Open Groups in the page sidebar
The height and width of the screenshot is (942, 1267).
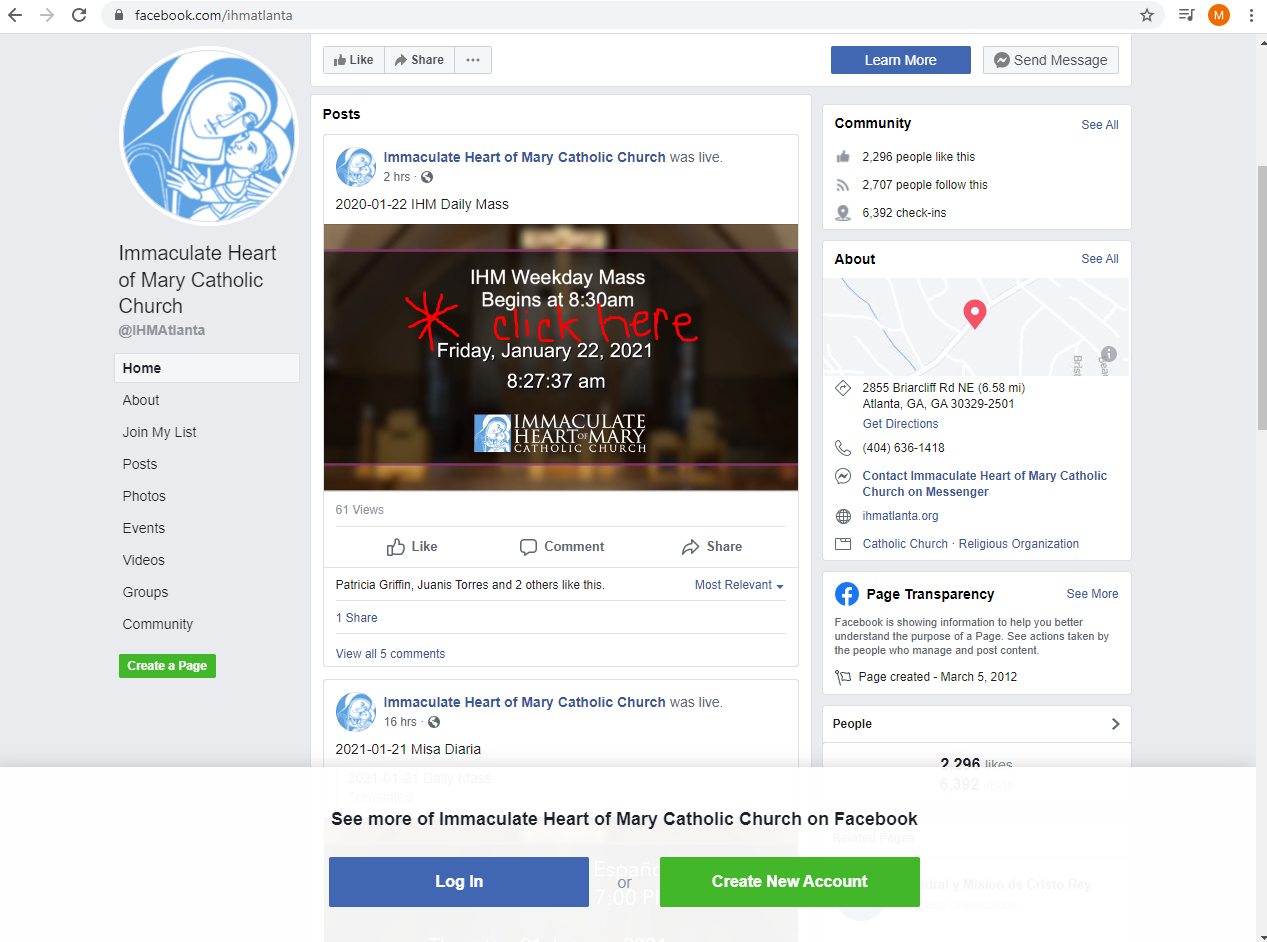pos(146,592)
